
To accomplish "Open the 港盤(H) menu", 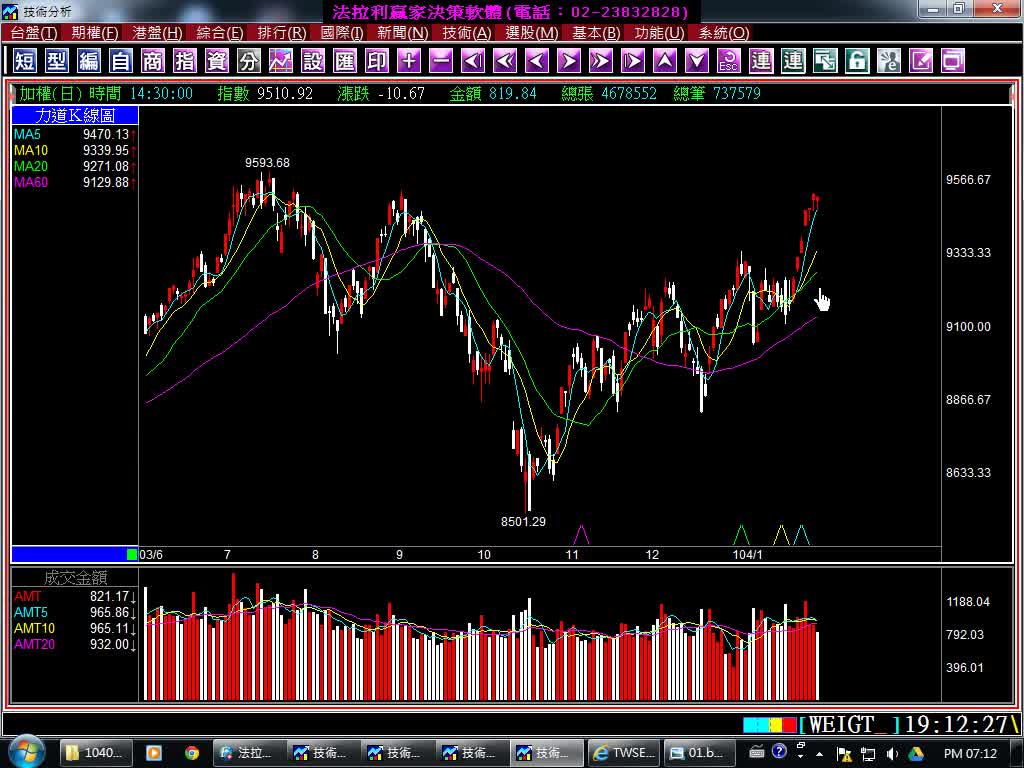I will (x=157, y=33).
